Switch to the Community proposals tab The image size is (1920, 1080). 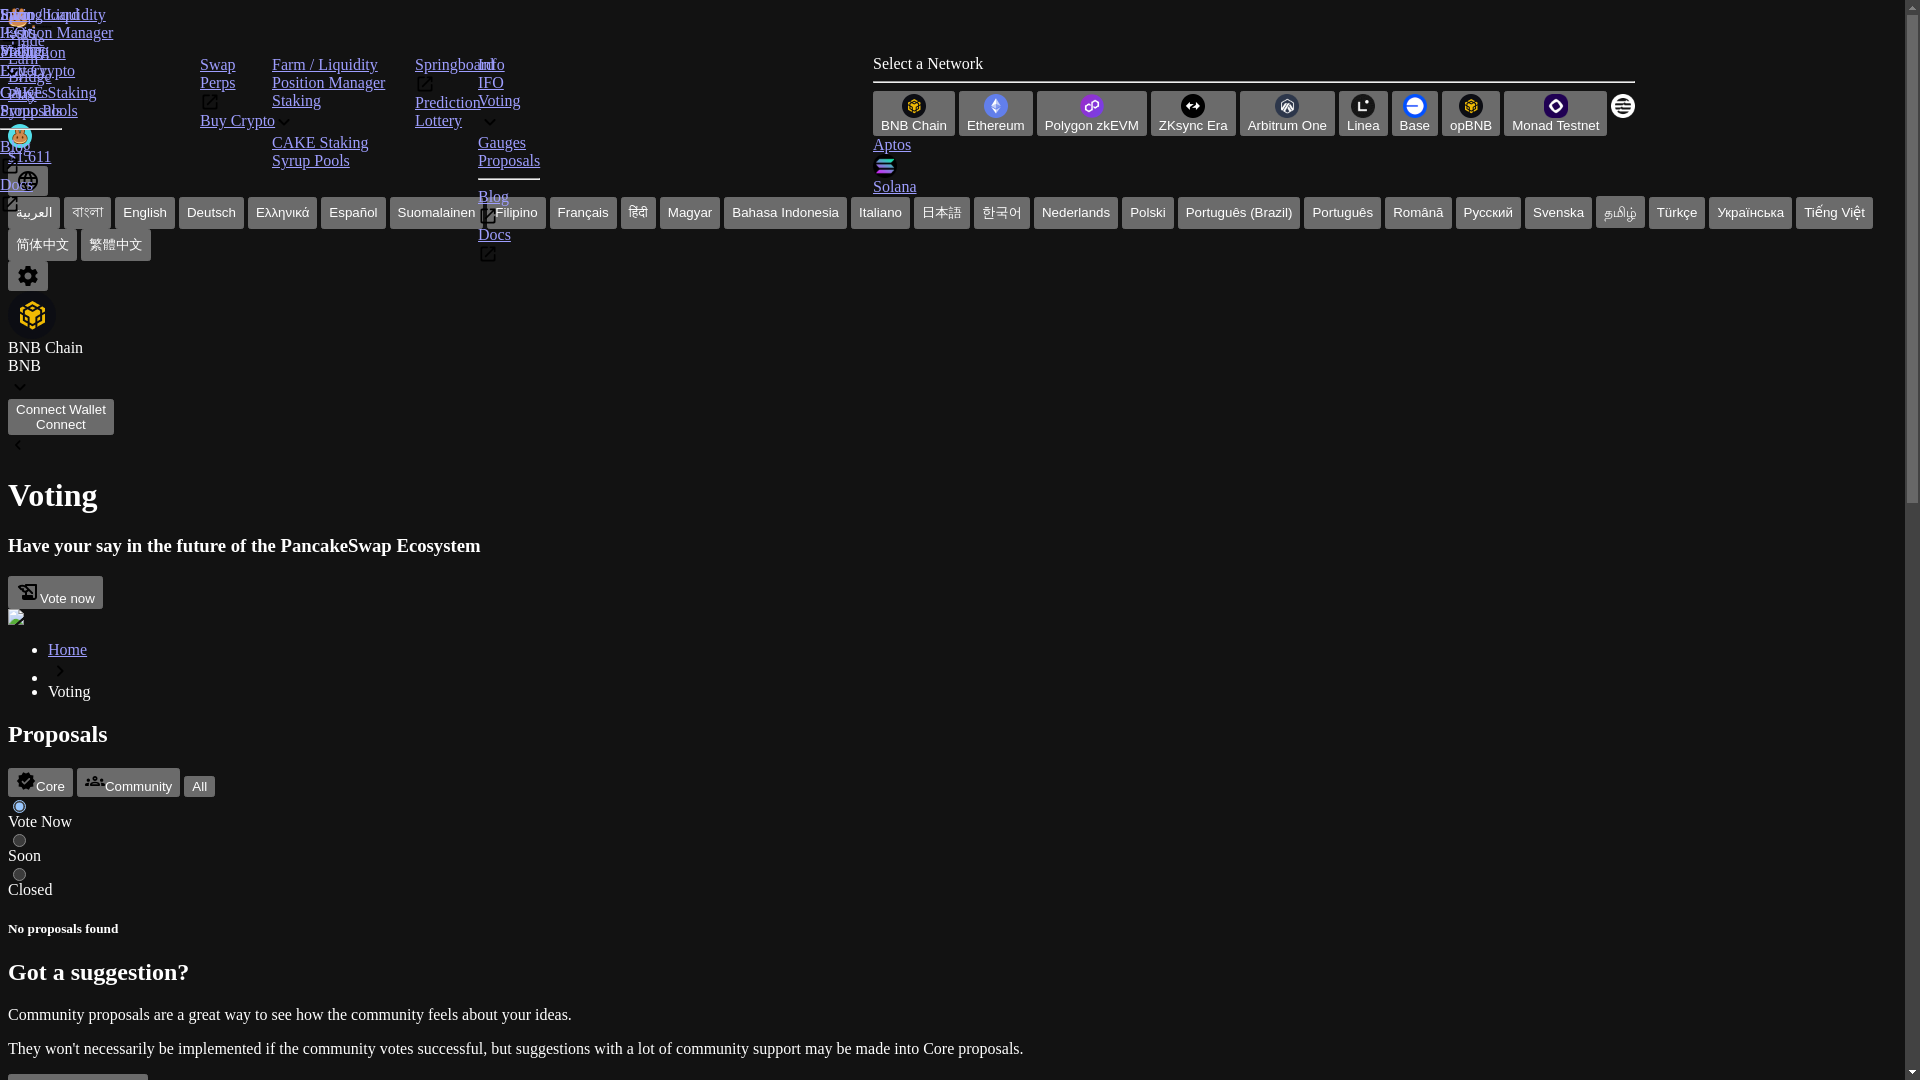coord(128,782)
